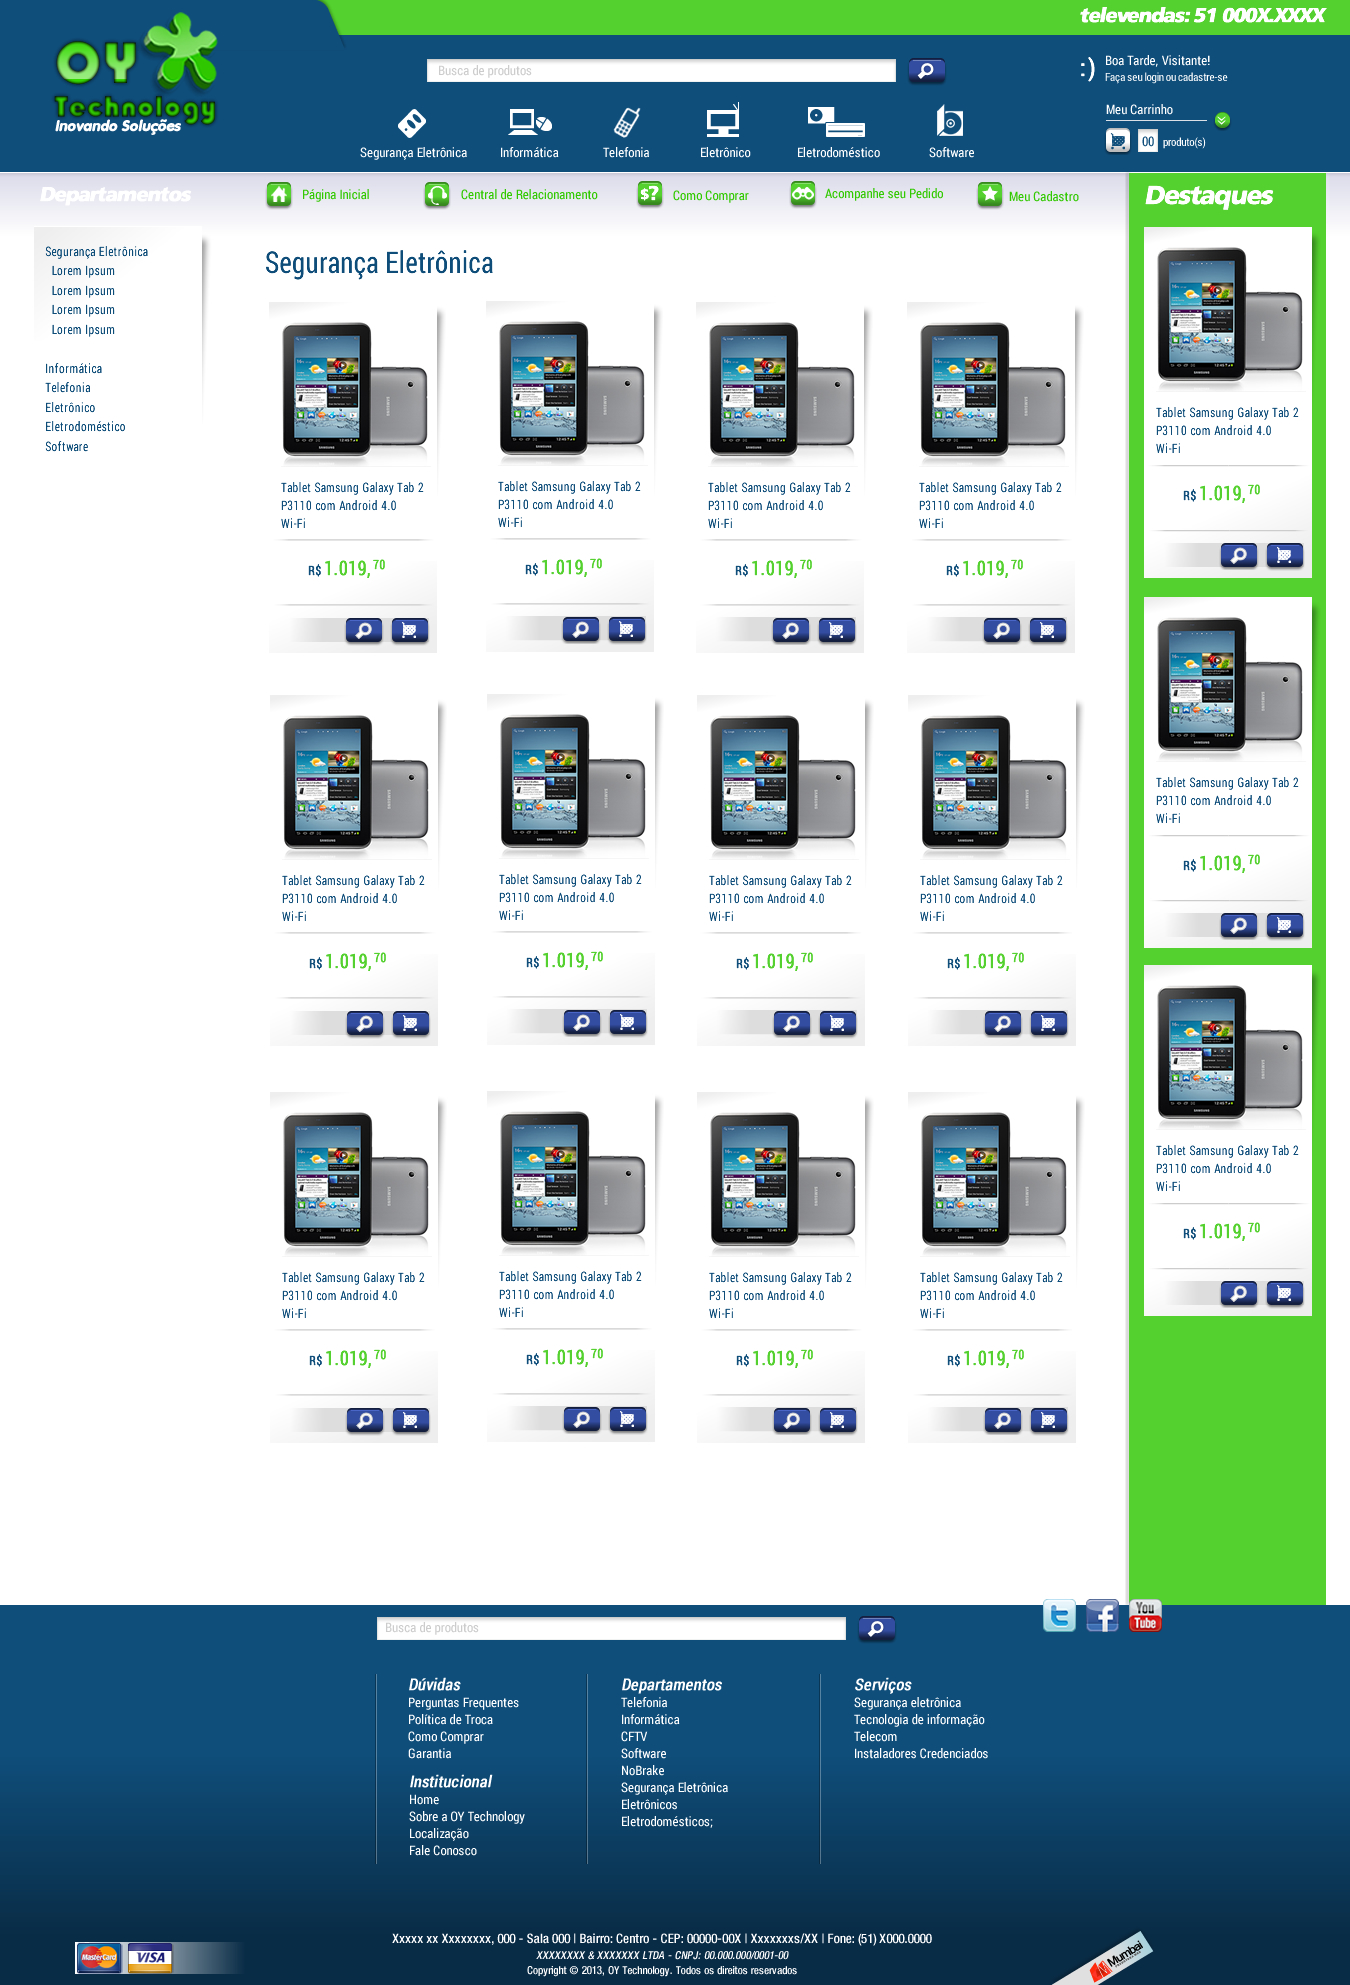Click the first Destaques tablet thumbnail

point(1228,312)
